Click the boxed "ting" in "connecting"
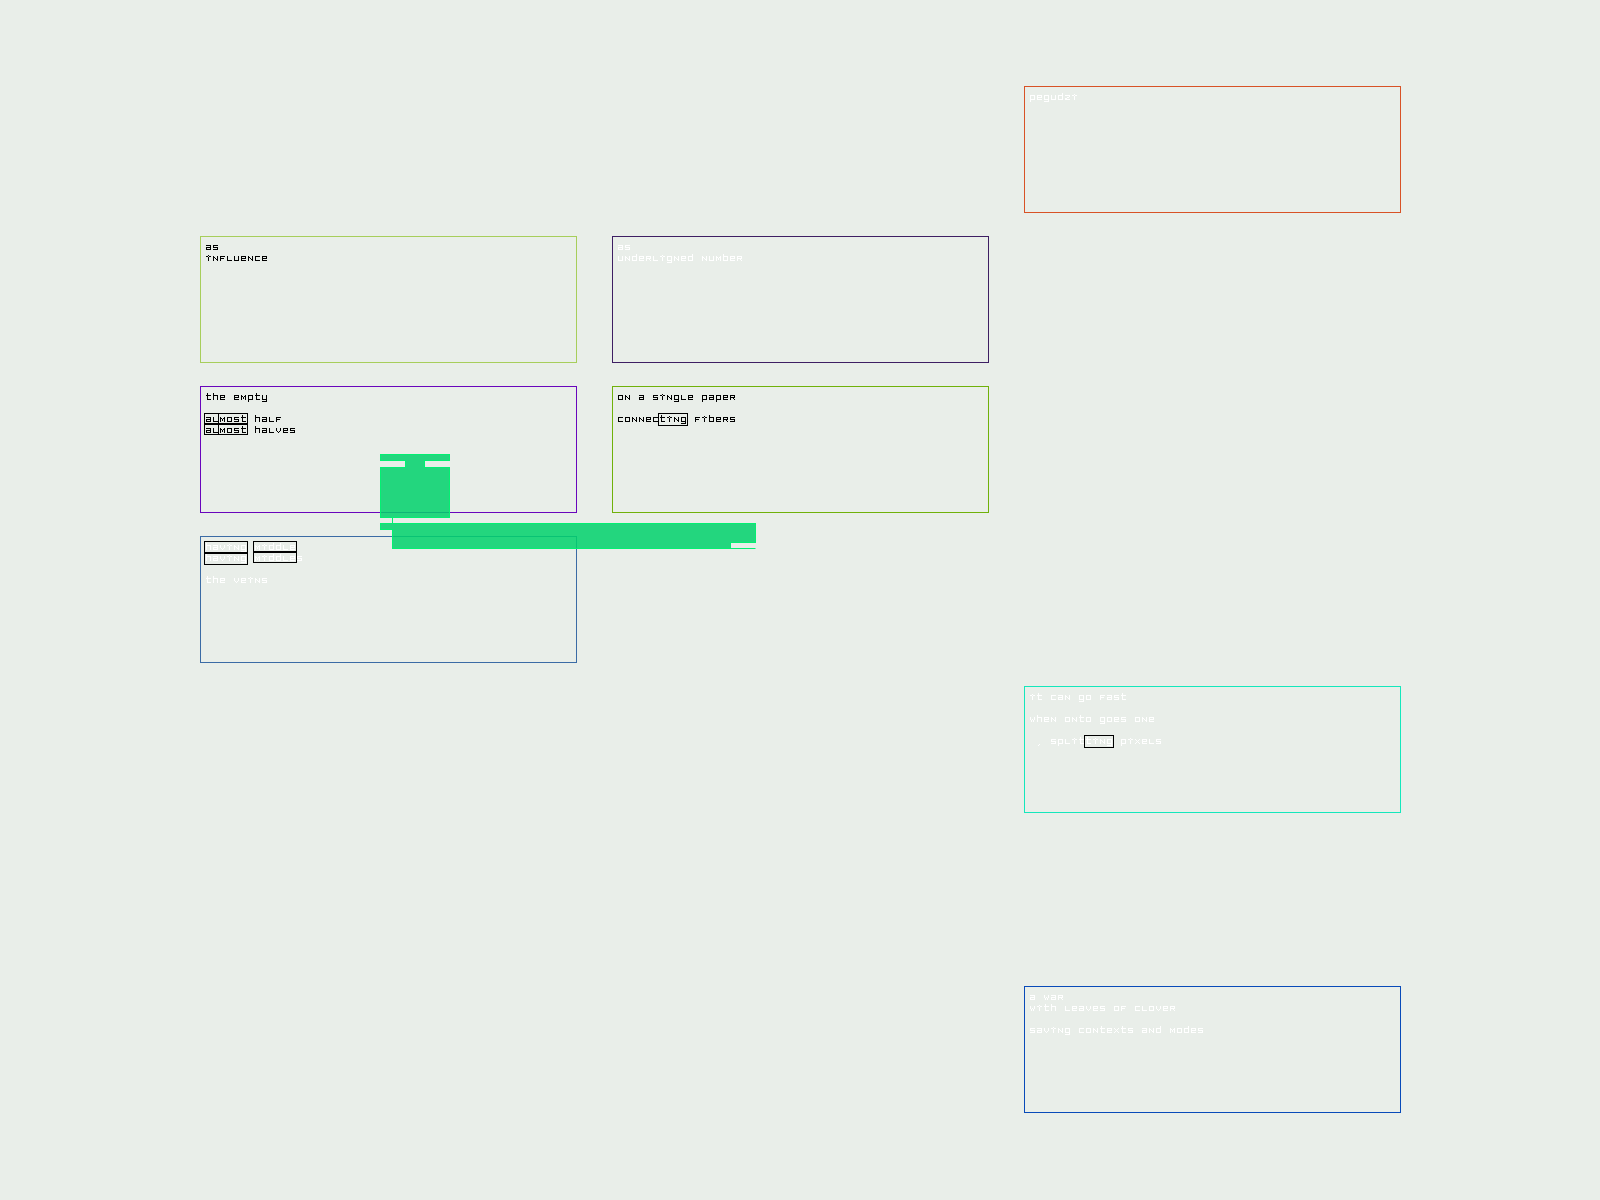The height and width of the screenshot is (1200, 1600). [673, 419]
